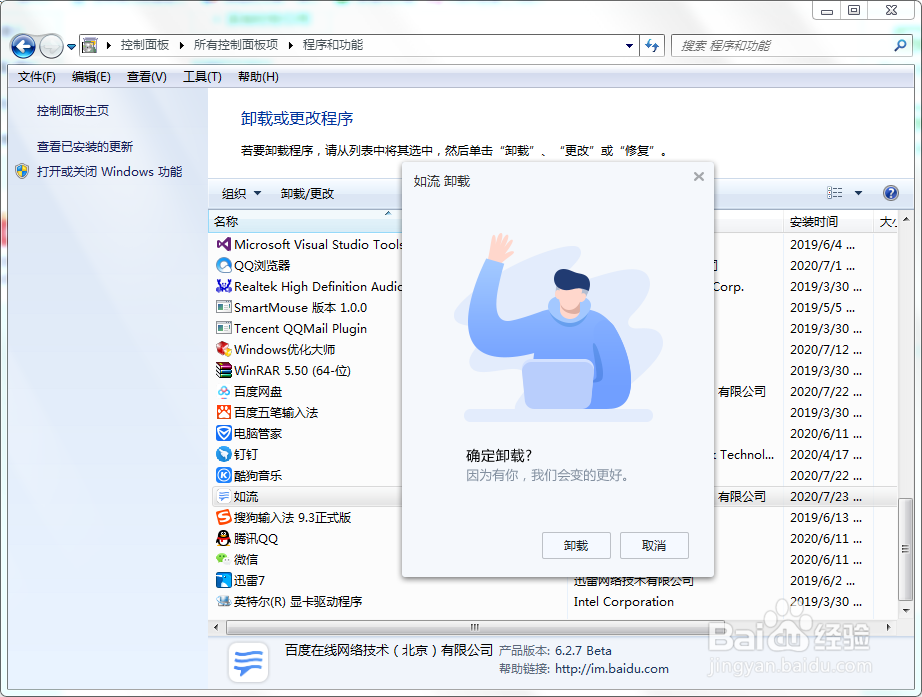
Task: Select 控制面板 breadcrumb segment
Action: click(145, 45)
